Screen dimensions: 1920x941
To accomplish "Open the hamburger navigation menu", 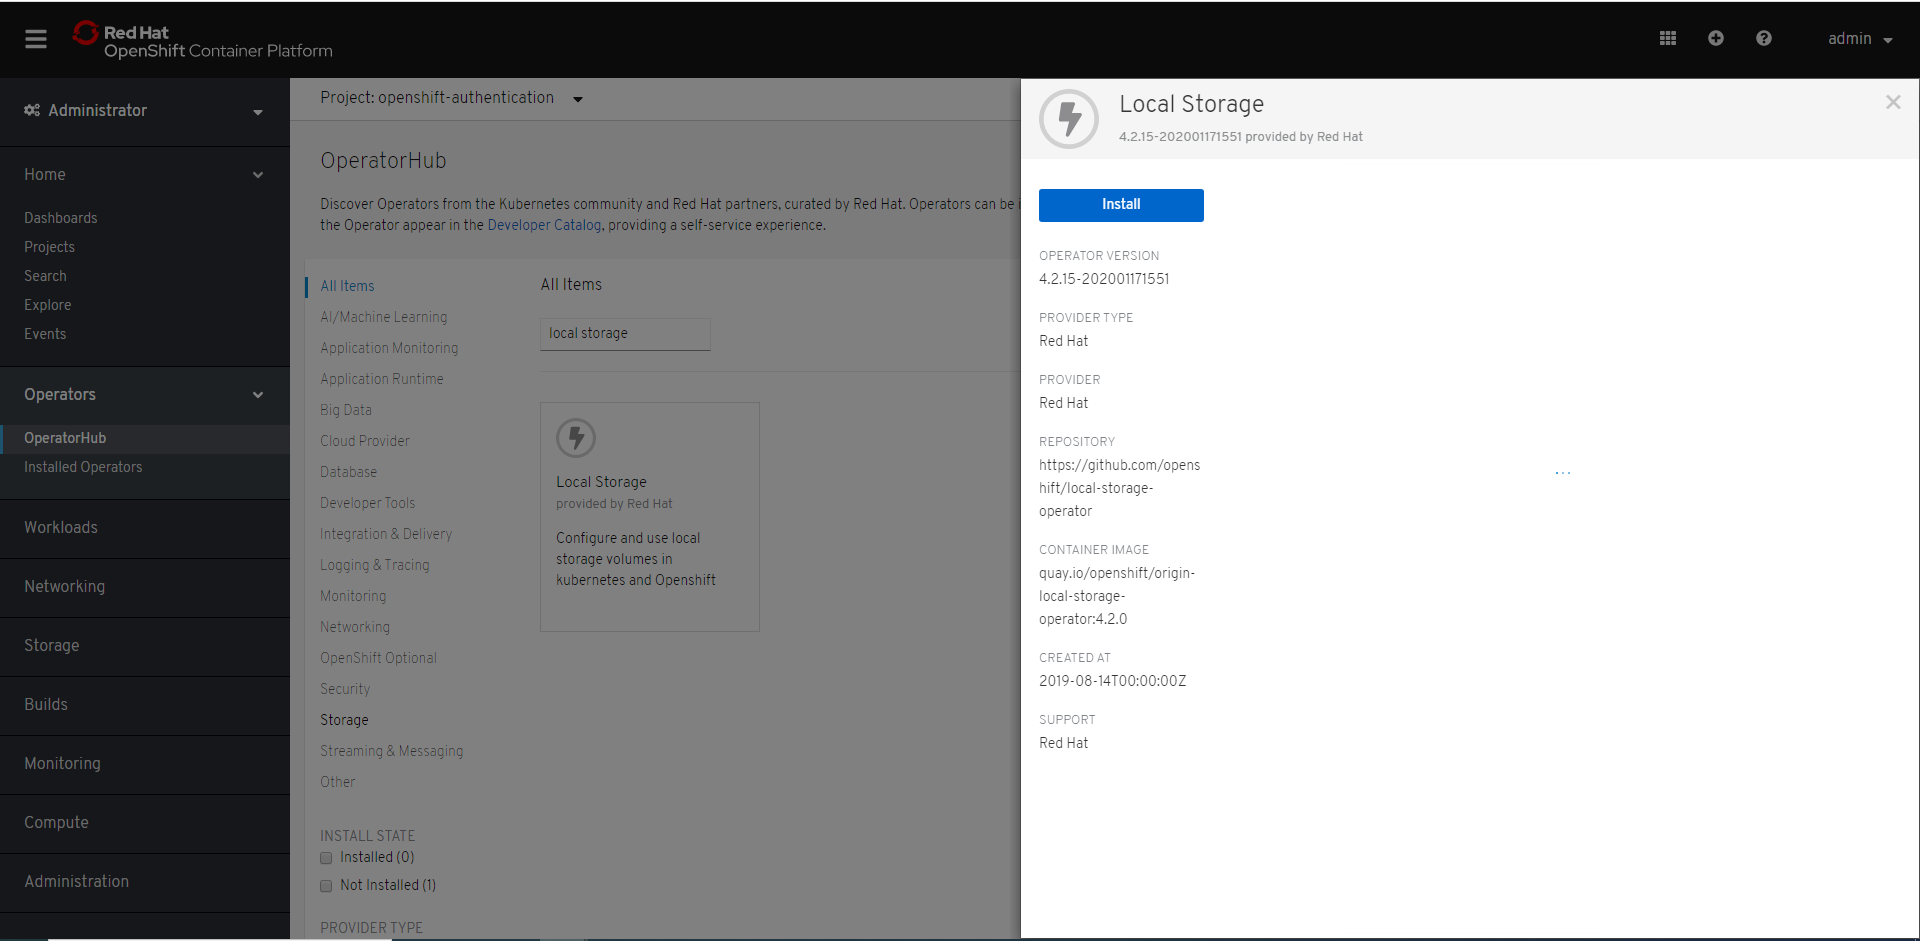I will (36, 39).
